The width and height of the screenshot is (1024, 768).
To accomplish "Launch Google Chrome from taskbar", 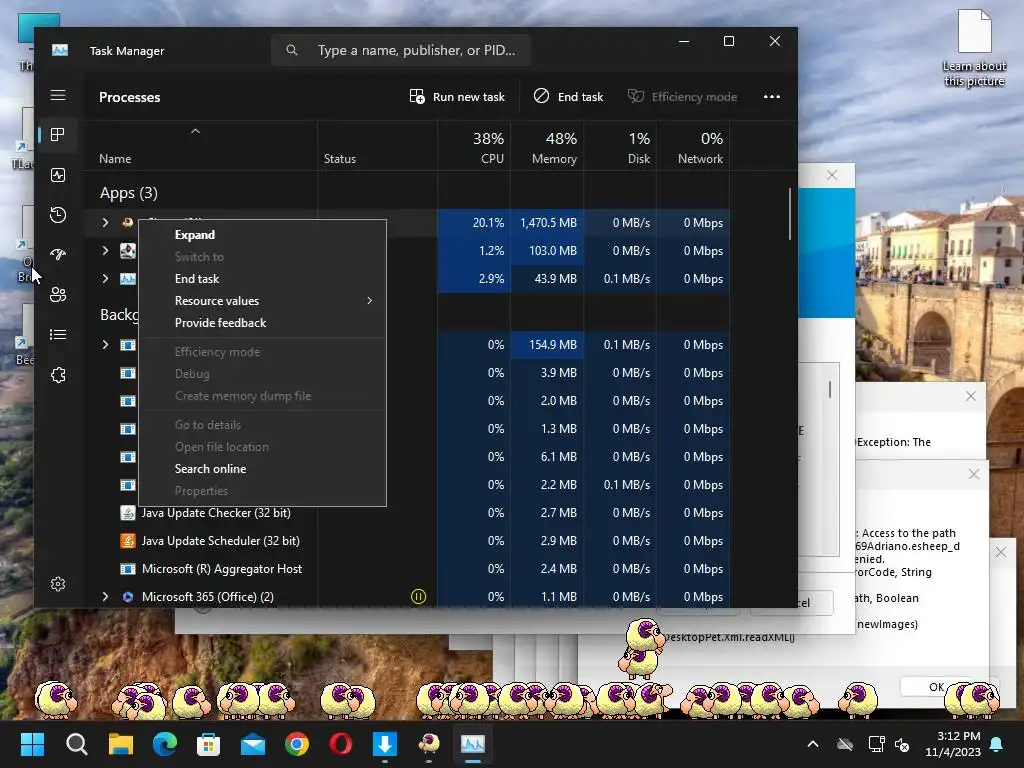I will coord(296,744).
